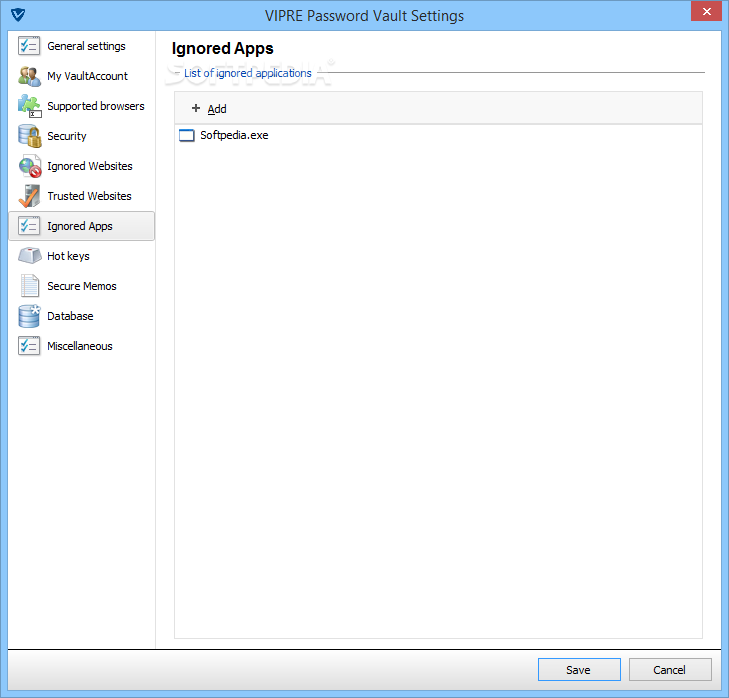Switch to Security settings
This screenshot has height=698, width=729.
(81, 136)
